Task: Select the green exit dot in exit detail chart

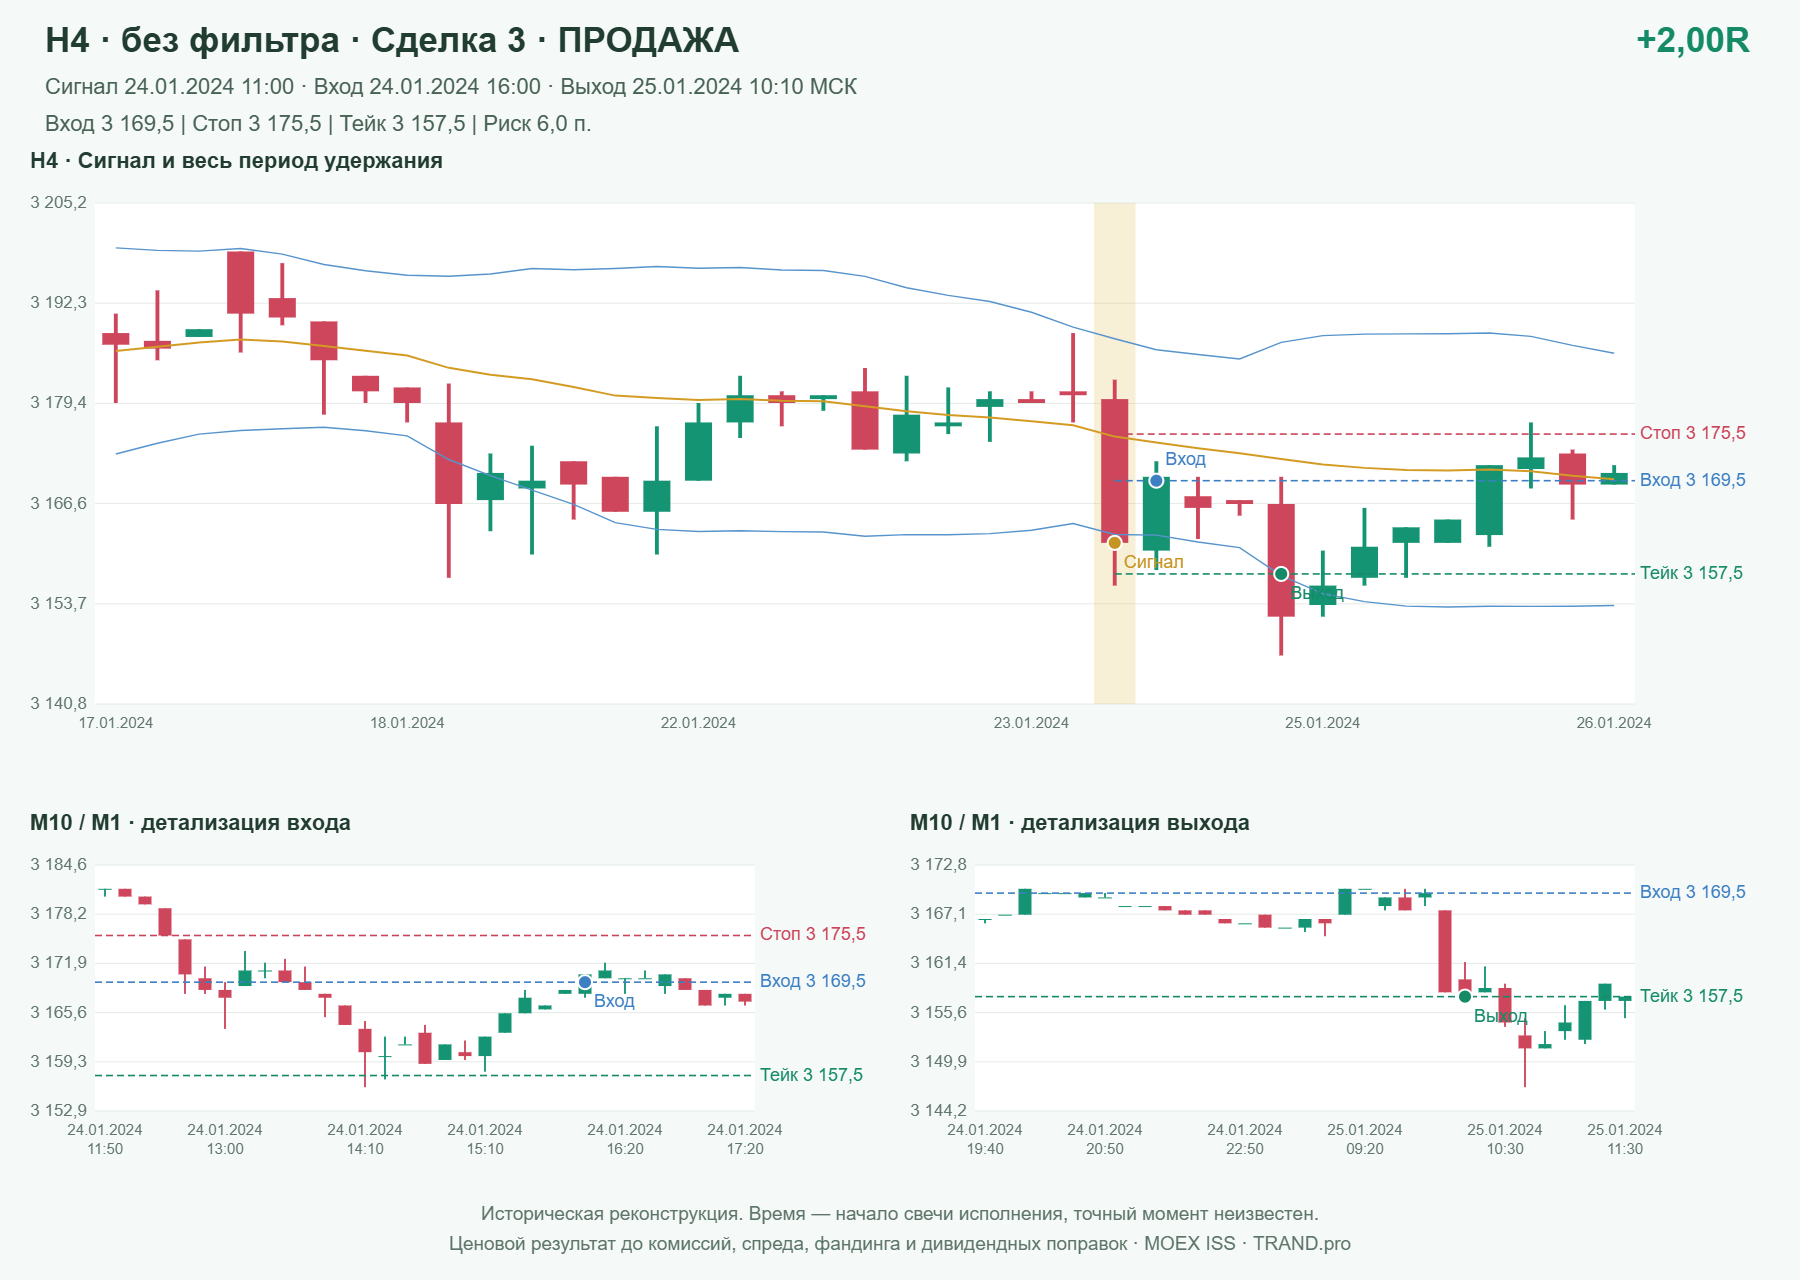Action: tap(1465, 996)
